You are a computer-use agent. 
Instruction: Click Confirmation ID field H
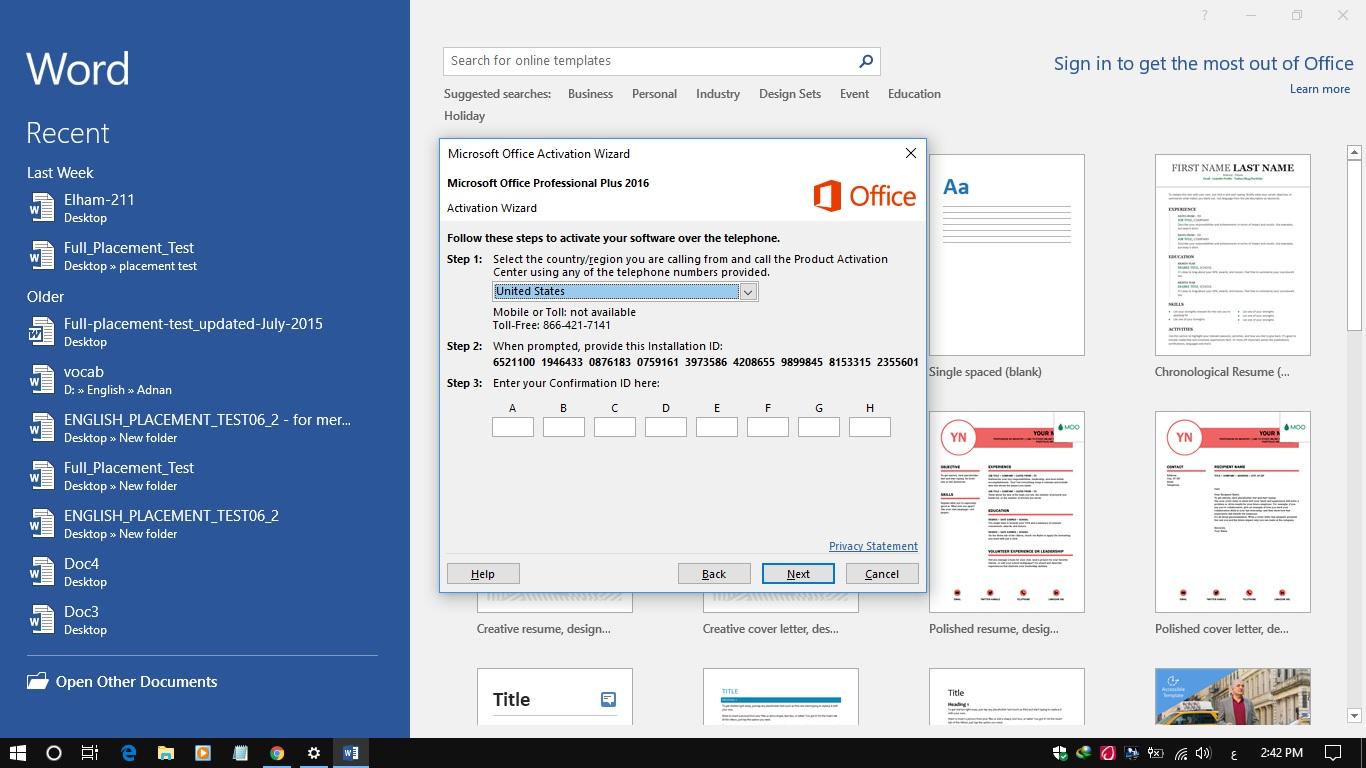[870, 427]
